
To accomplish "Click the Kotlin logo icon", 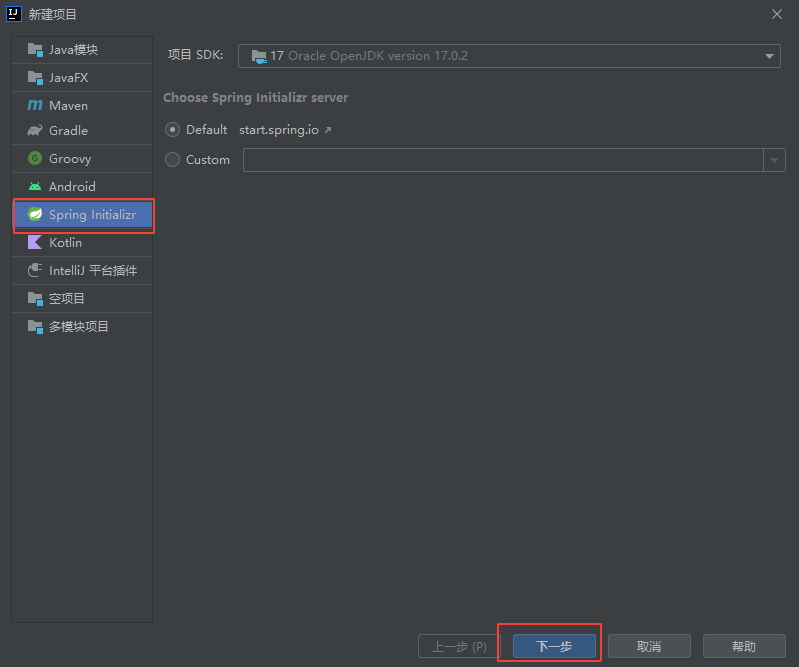I will pos(35,243).
